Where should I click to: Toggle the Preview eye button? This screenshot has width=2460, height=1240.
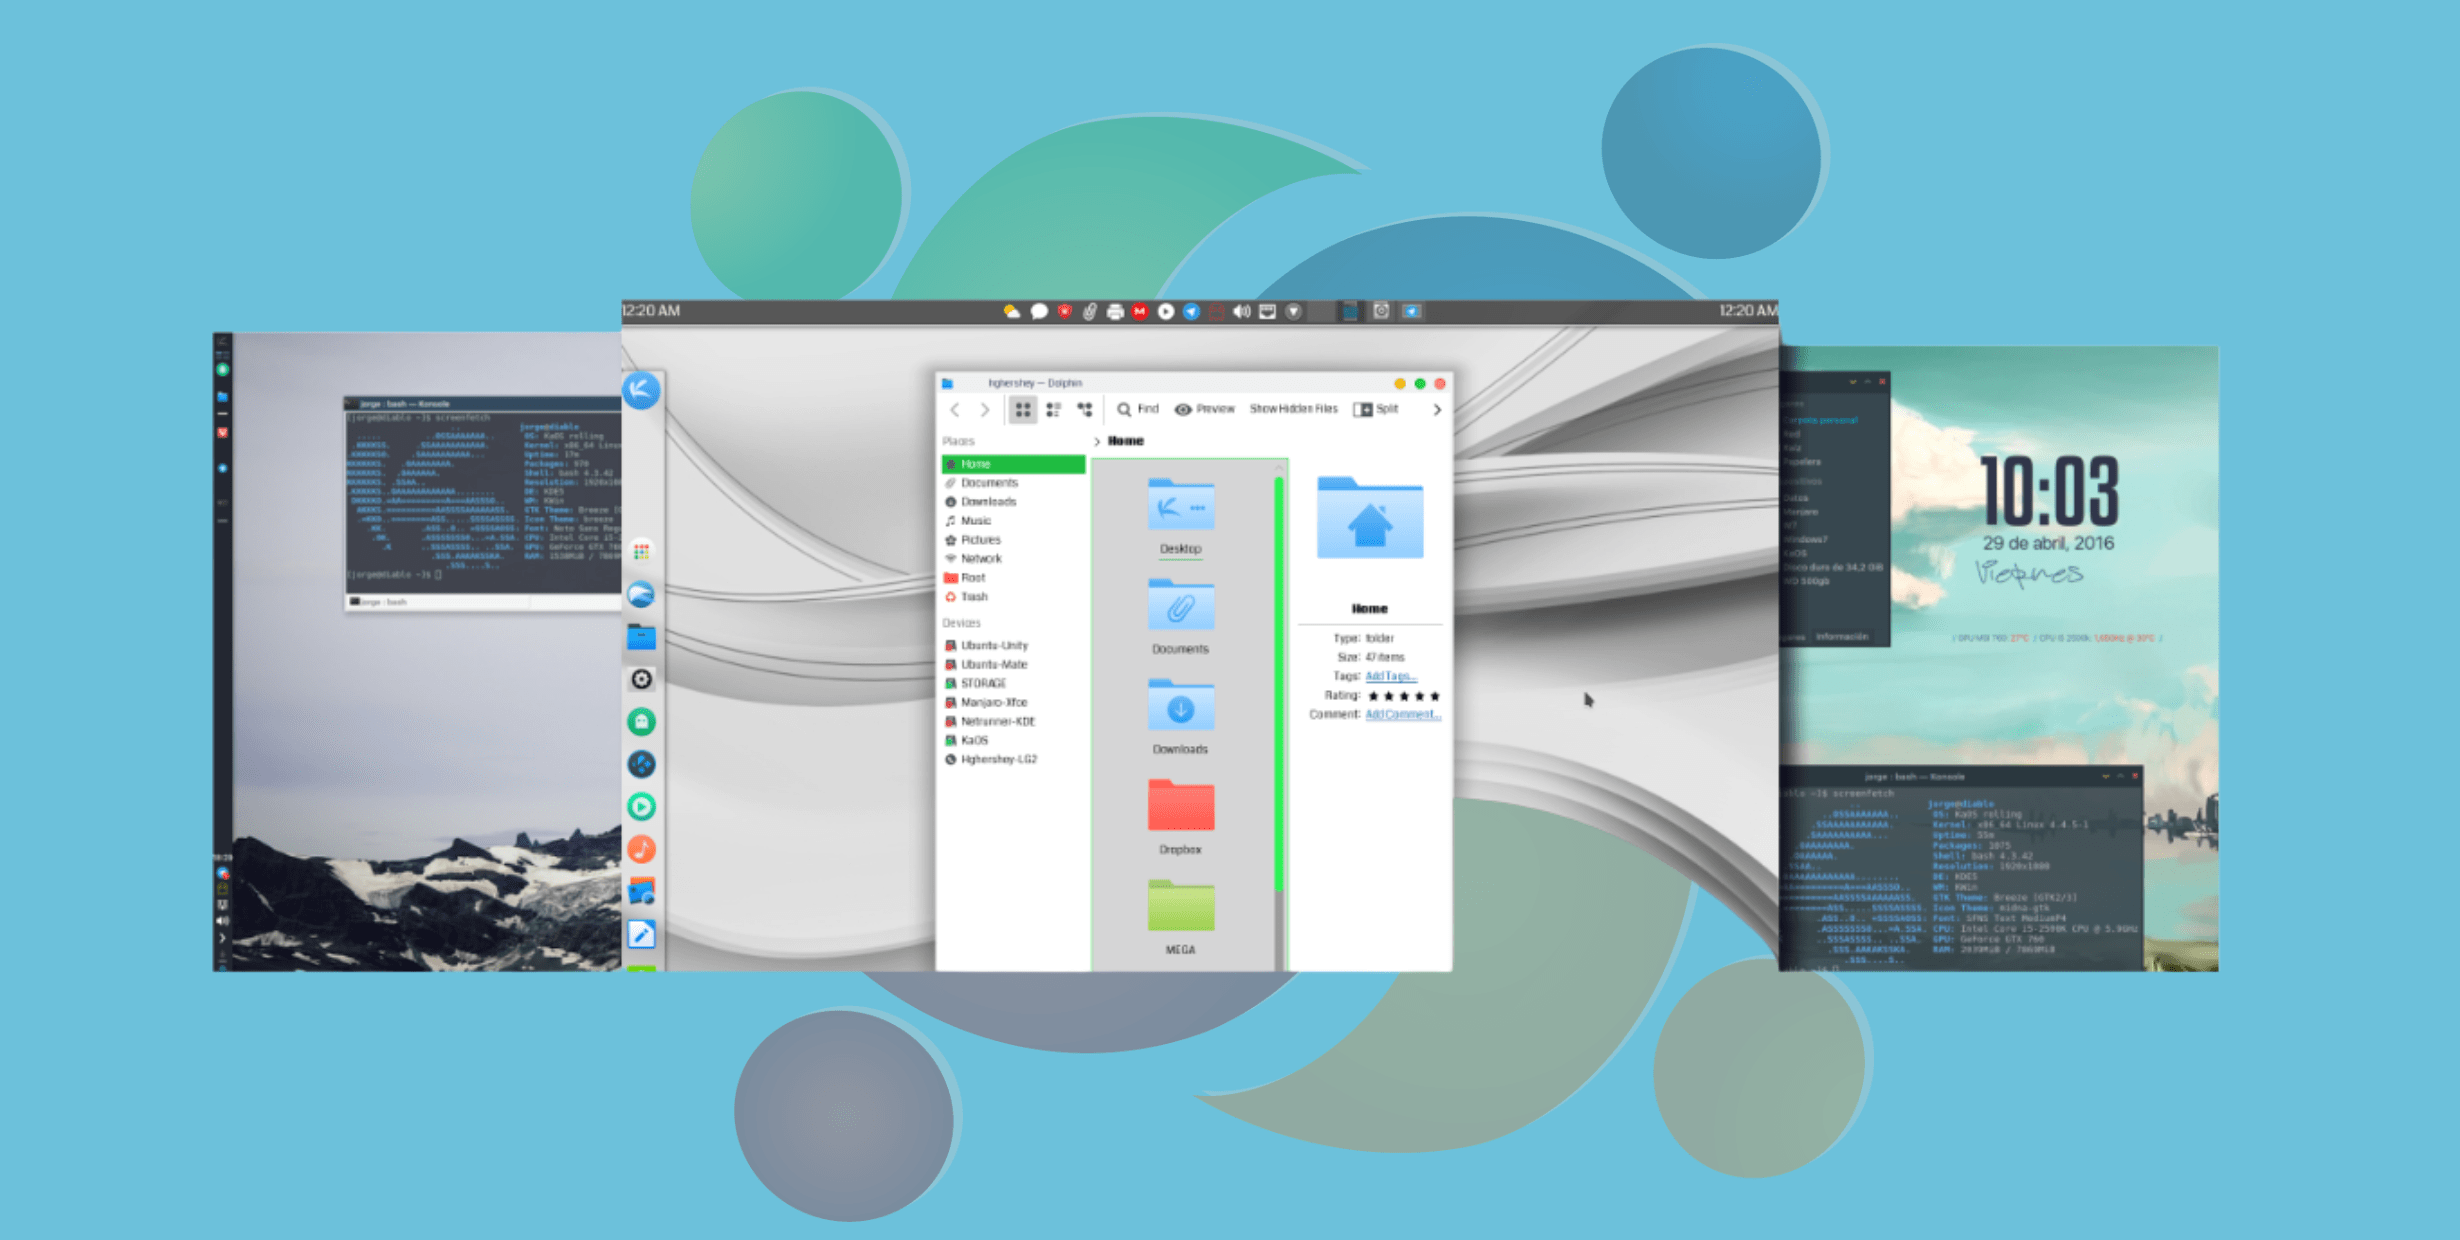tap(1205, 409)
